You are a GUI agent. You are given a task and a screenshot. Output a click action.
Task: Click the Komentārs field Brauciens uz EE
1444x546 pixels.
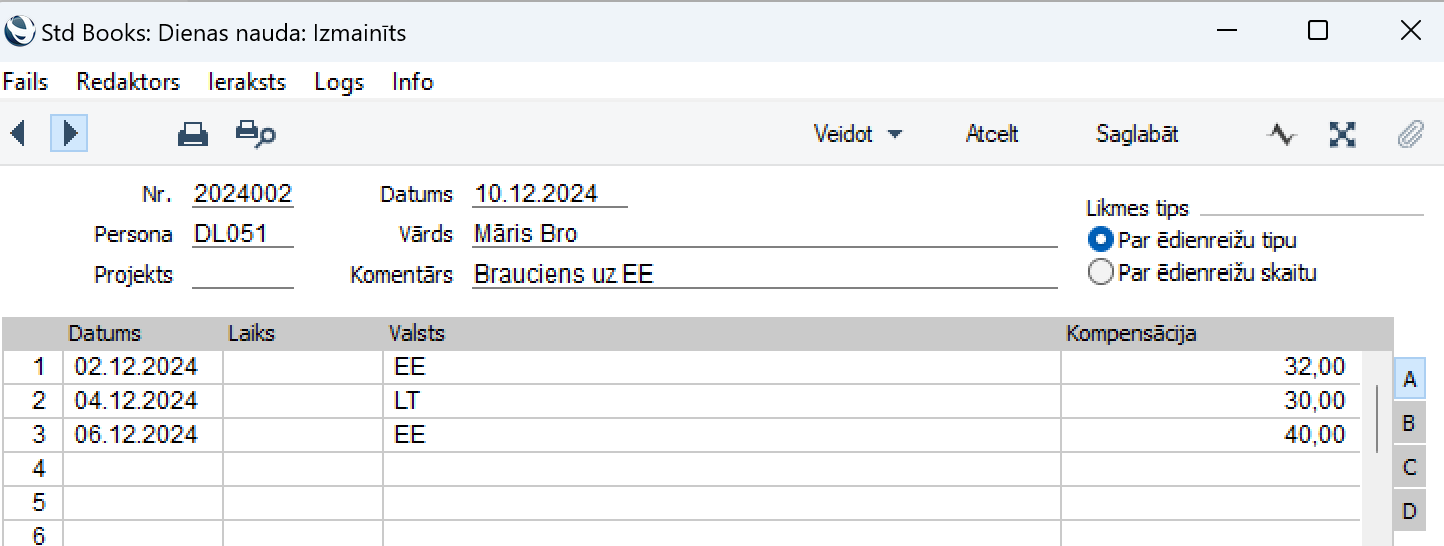764,274
